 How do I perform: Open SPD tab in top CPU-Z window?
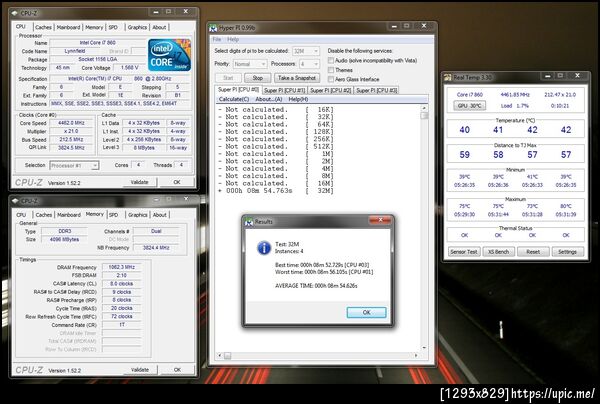pos(113,27)
